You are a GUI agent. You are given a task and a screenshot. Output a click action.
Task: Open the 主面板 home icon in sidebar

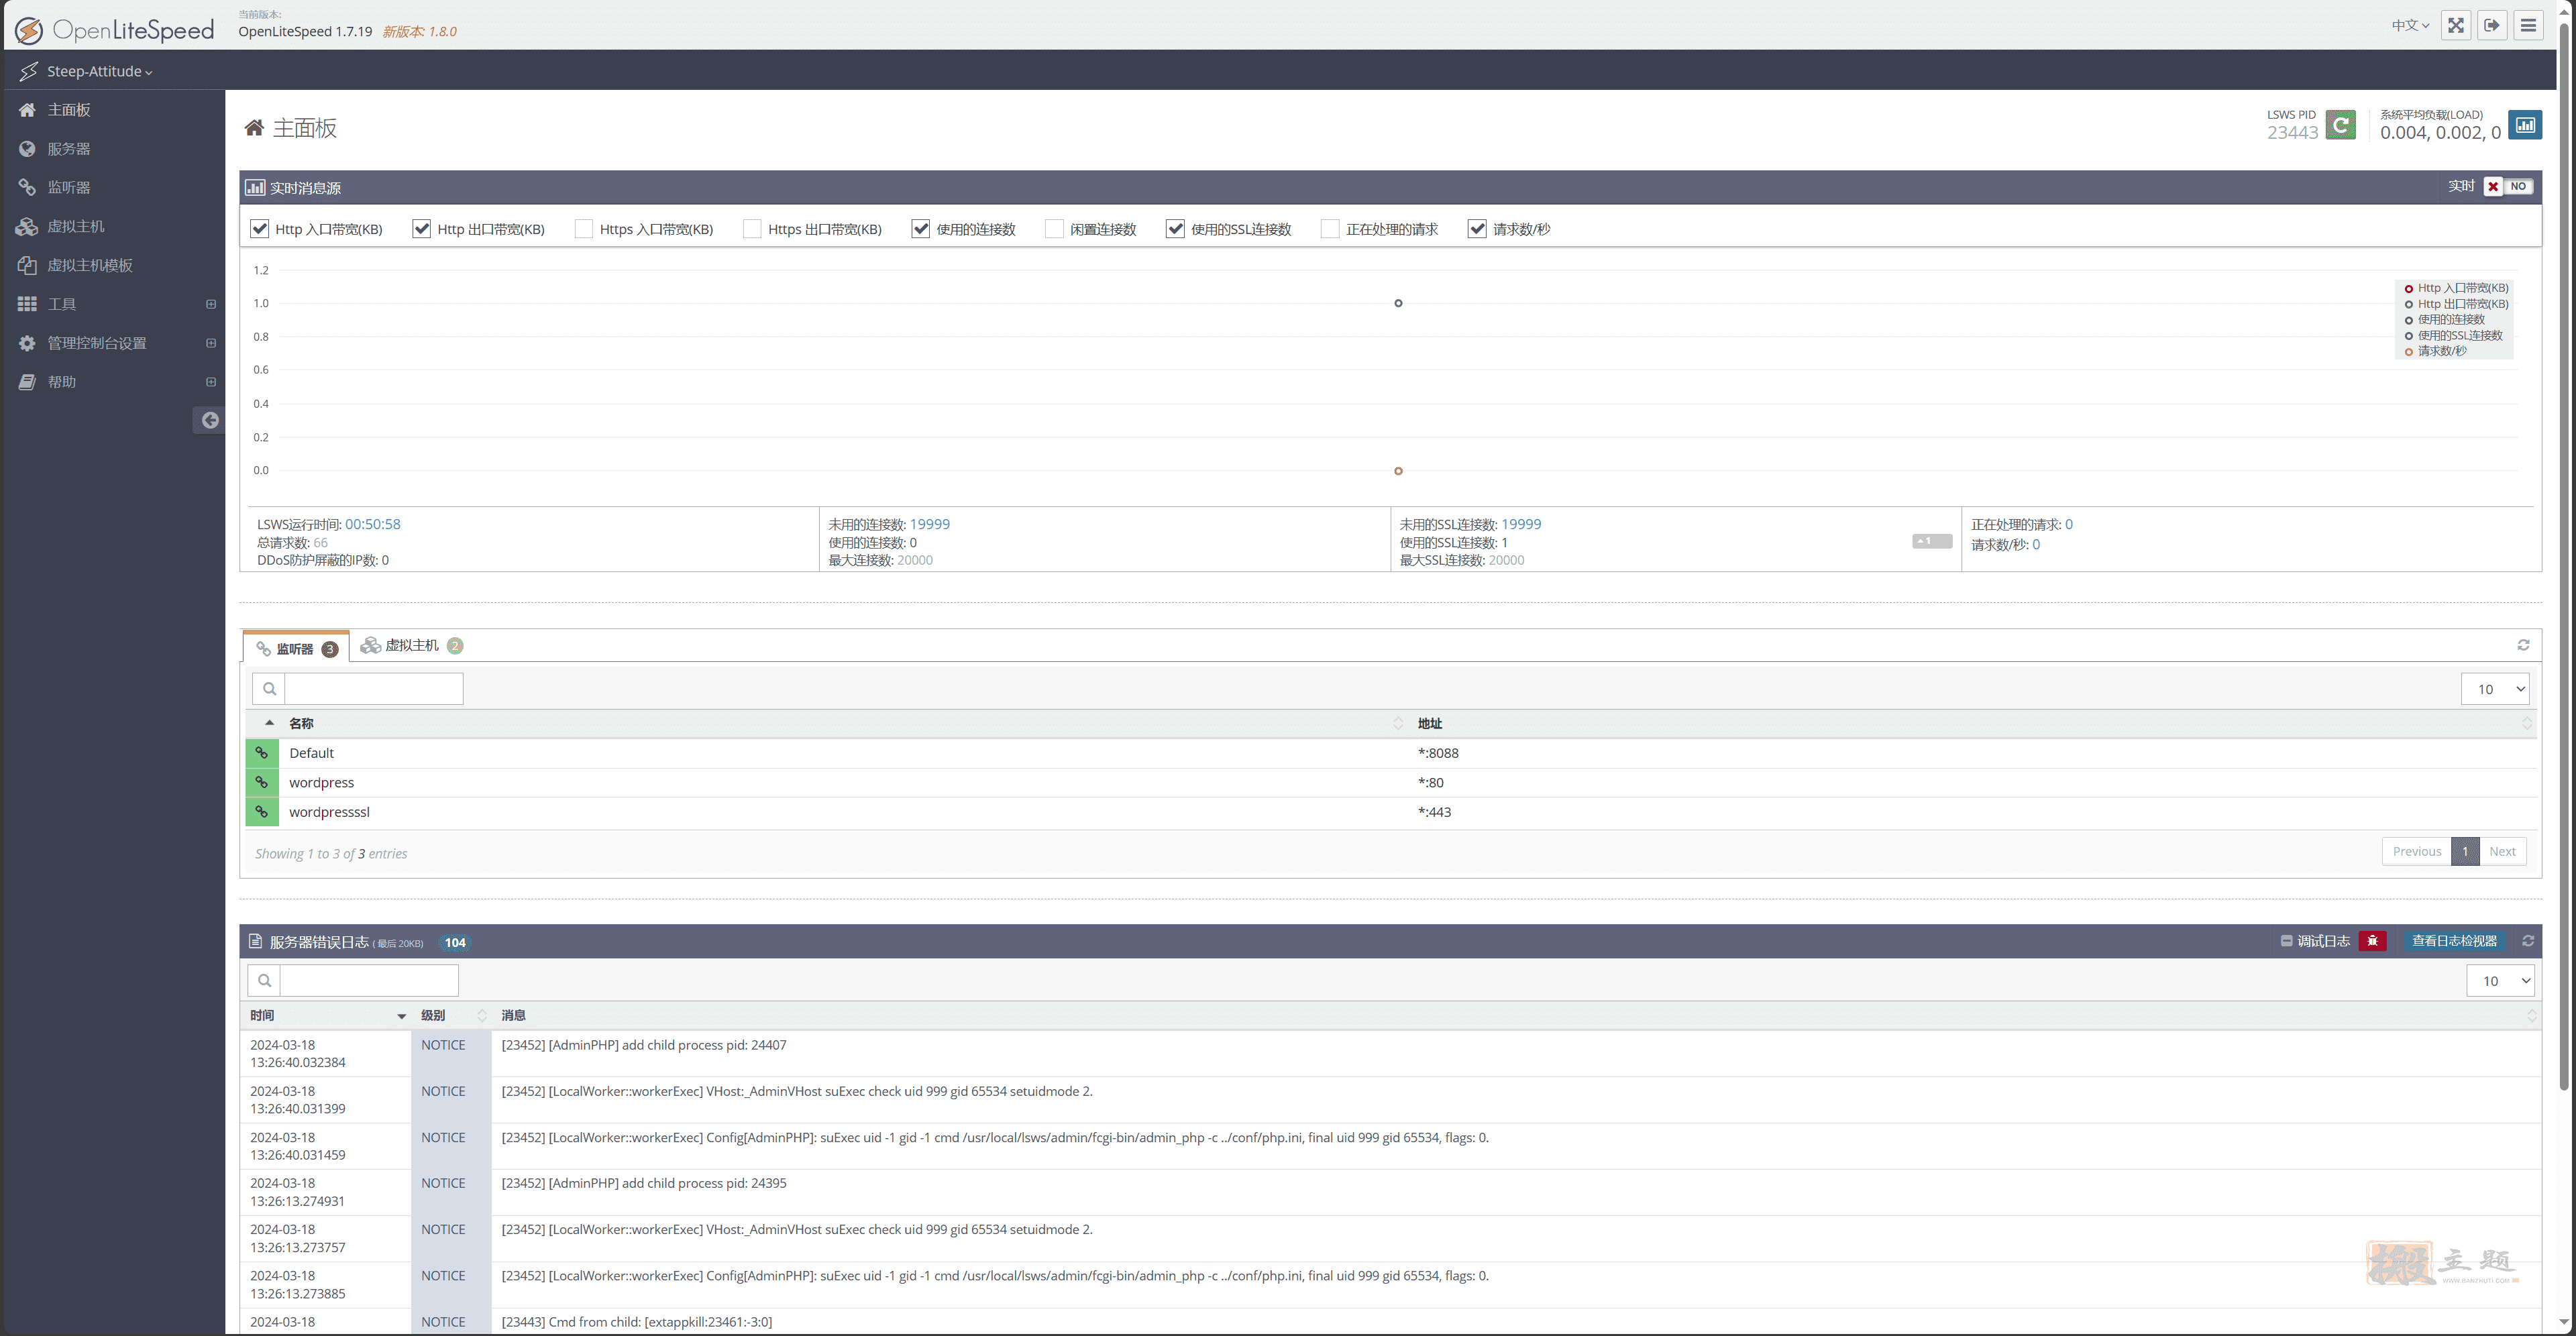pyautogui.click(x=27, y=110)
